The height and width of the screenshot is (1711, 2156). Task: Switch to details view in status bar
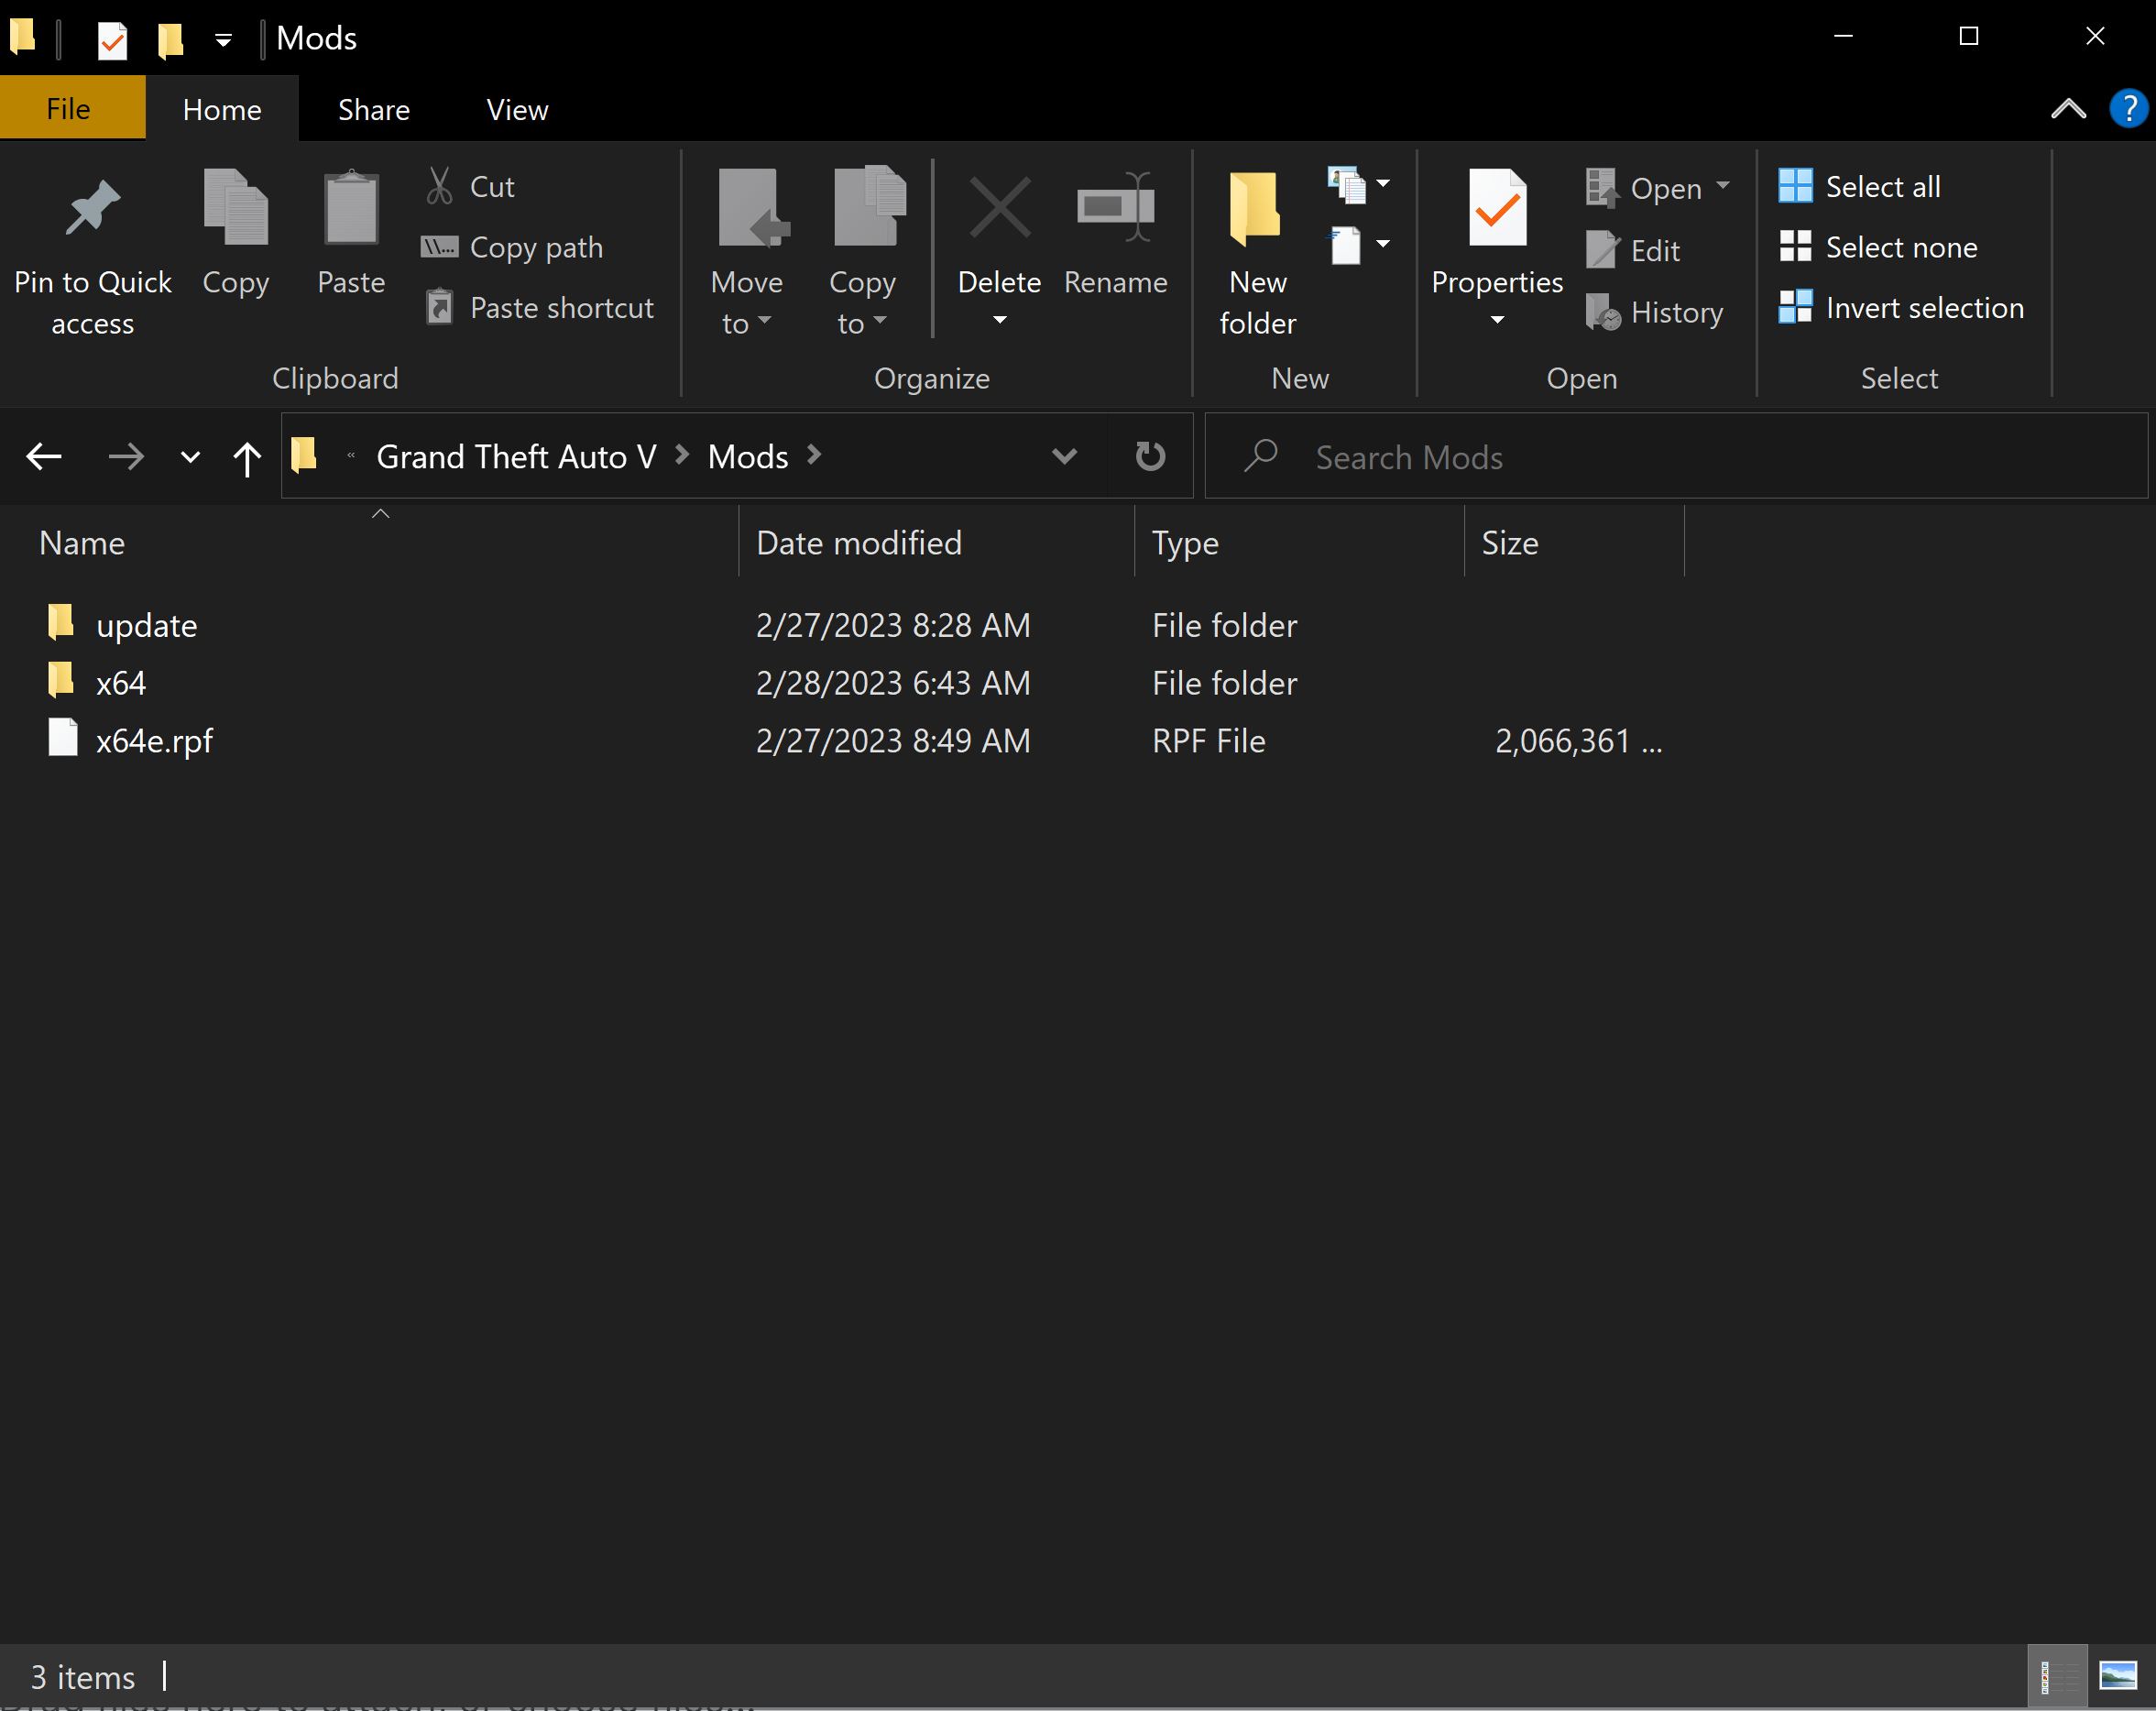coord(2056,1675)
